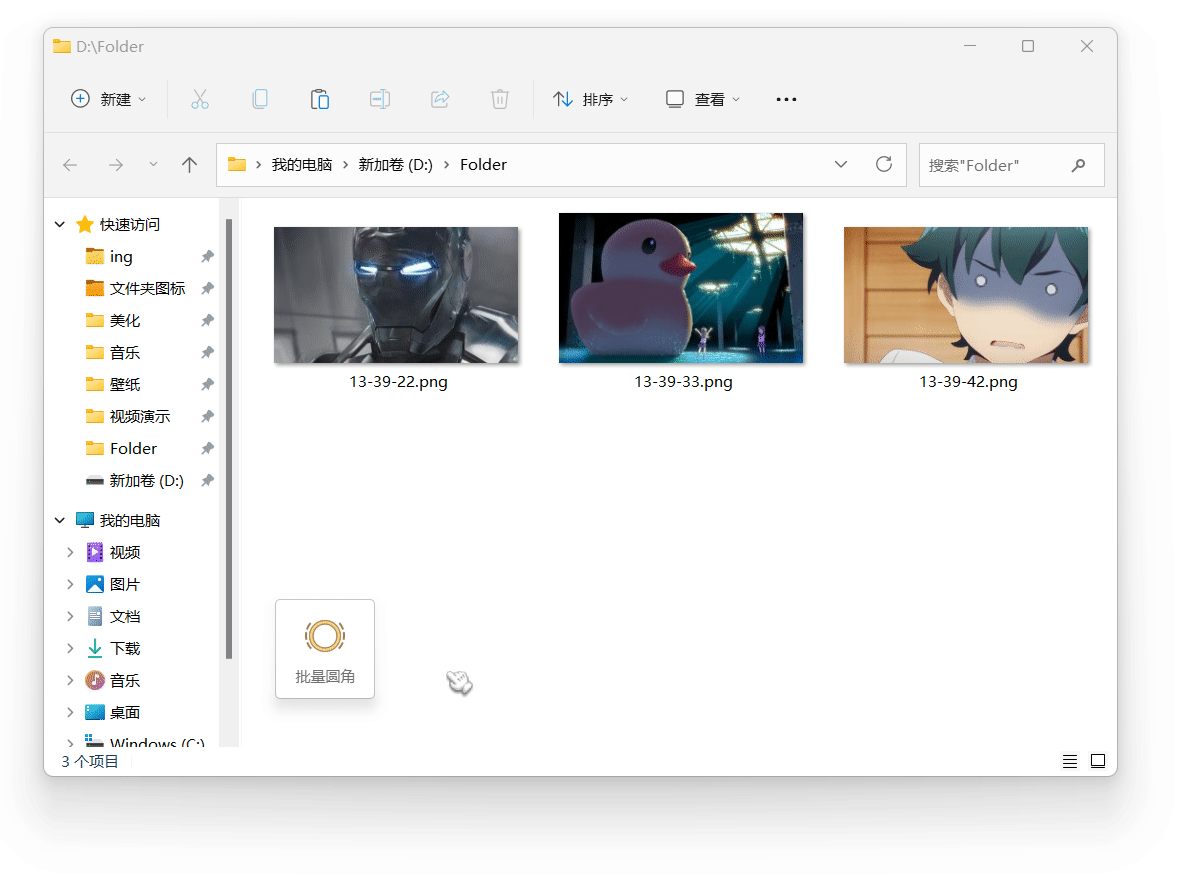The image size is (1180, 879).
Task: Click the 批量圆角 batch round-corner tool
Action: (x=325, y=649)
